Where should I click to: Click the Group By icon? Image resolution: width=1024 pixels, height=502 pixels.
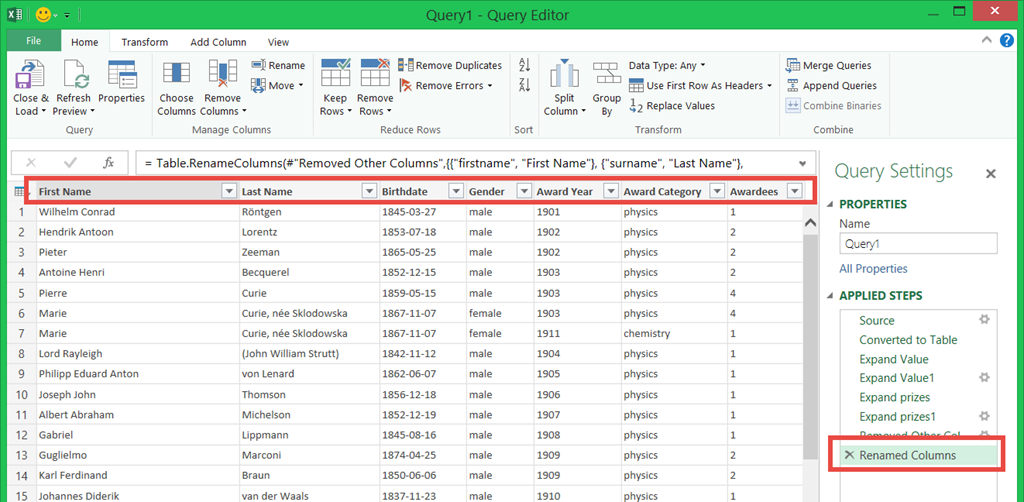pyautogui.click(x=606, y=76)
